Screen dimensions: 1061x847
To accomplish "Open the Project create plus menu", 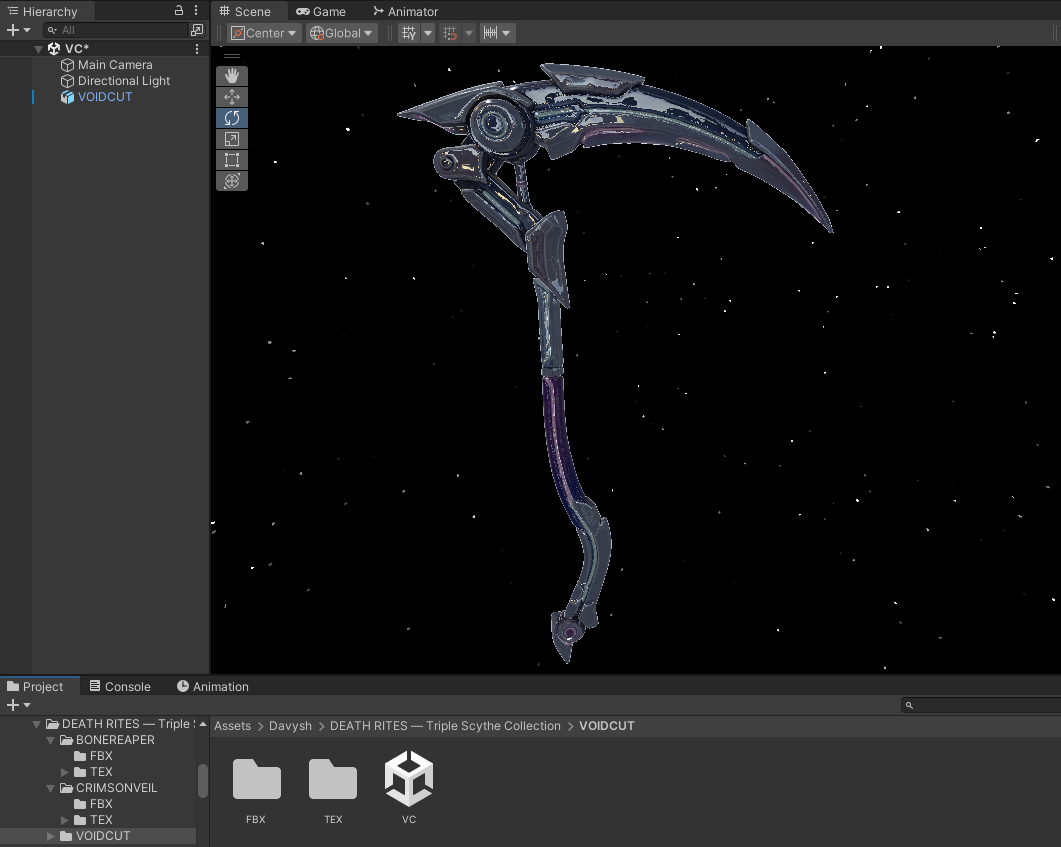I will (18, 706).
